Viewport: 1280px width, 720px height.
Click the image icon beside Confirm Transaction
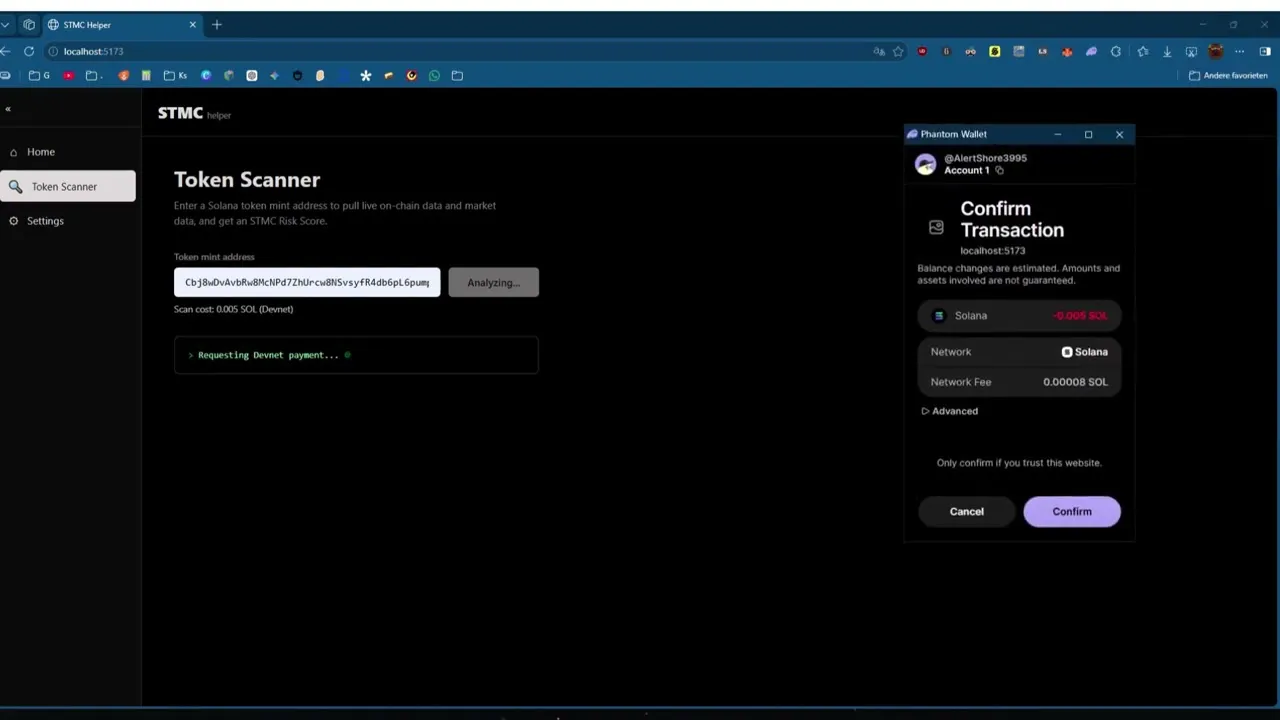click(x=936, y=228)
